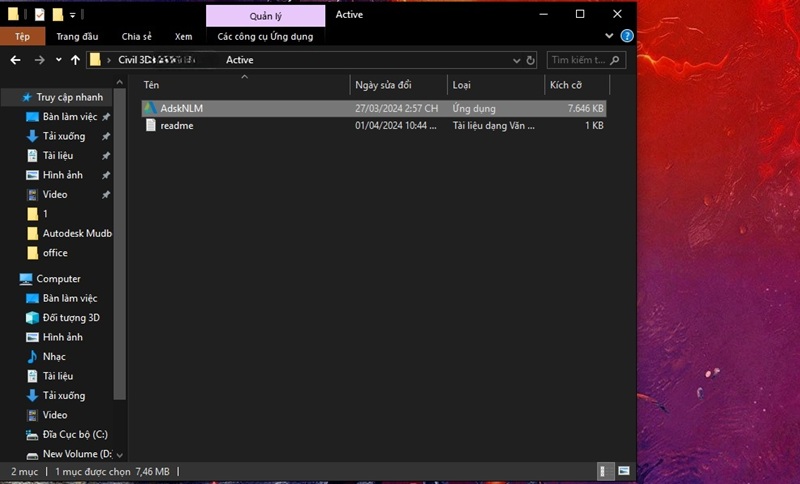This screenshot has width=800, height=484.
Task: Open Đĩa Cục bộ (C:) drive
Action: (74, 435)
